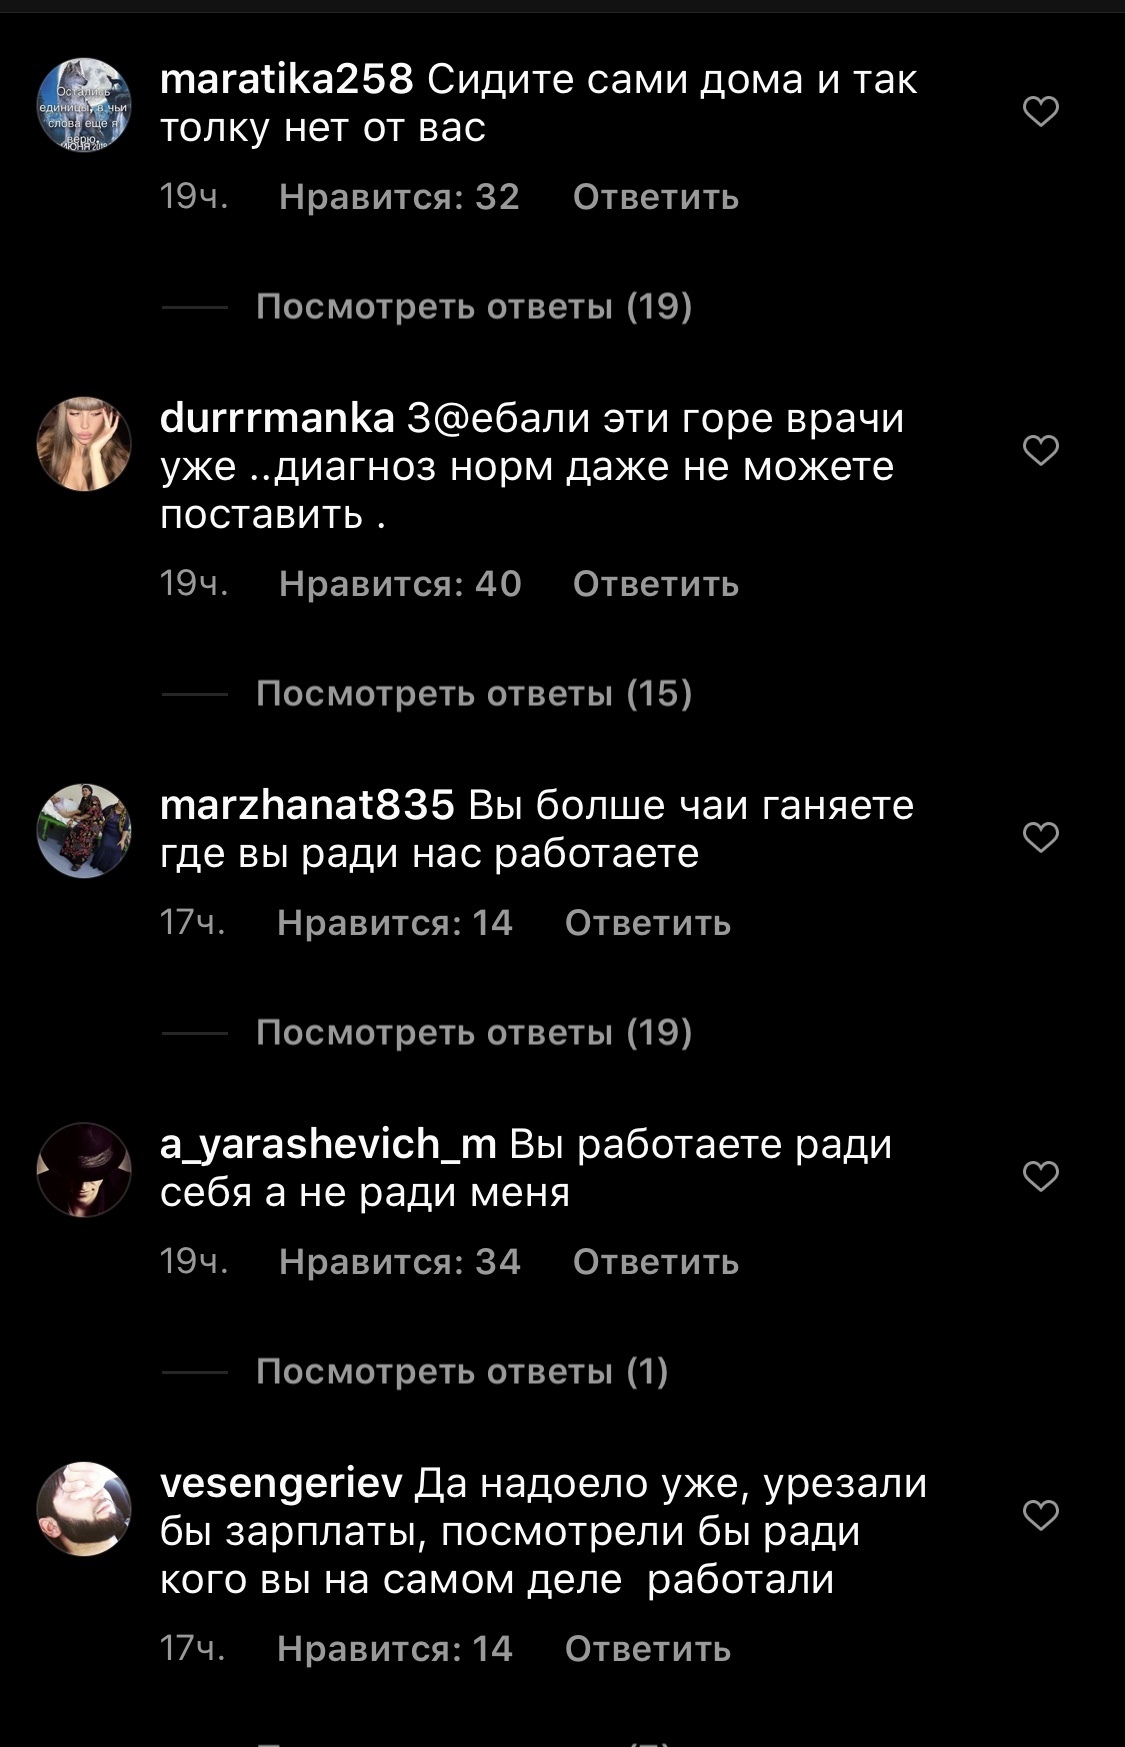1125x1747 pixels.
Task: Like vesengeriev's comment using the heart
Action: (x=1041, y=1515)
